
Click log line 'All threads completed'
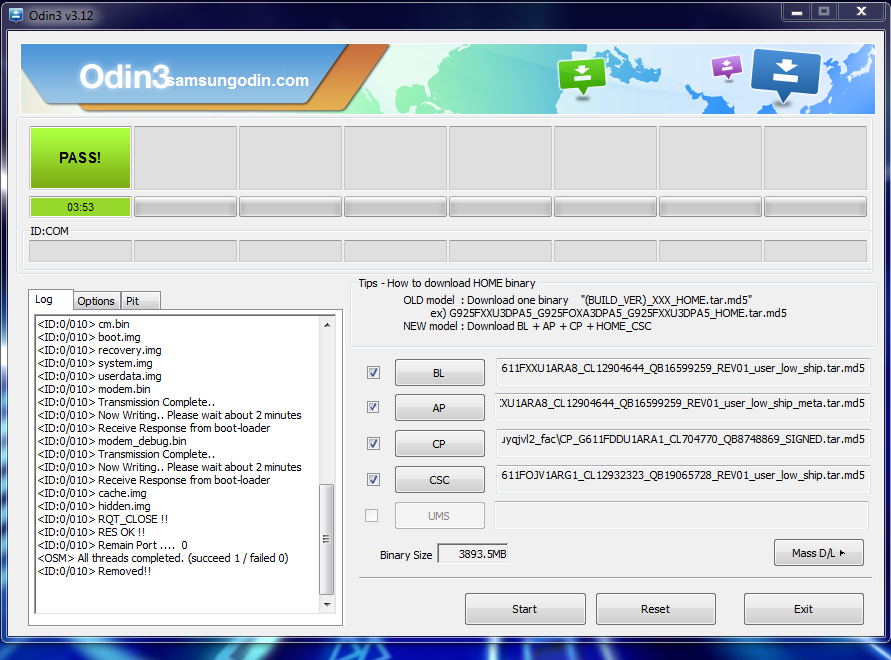[163, 558]
